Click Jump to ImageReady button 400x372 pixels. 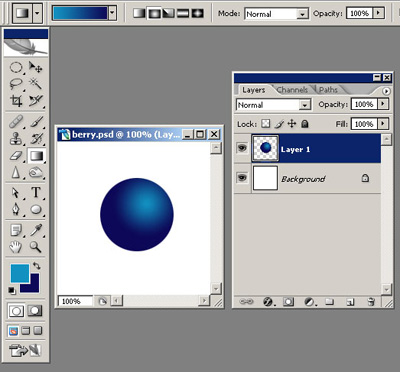[x=25, y=350]
